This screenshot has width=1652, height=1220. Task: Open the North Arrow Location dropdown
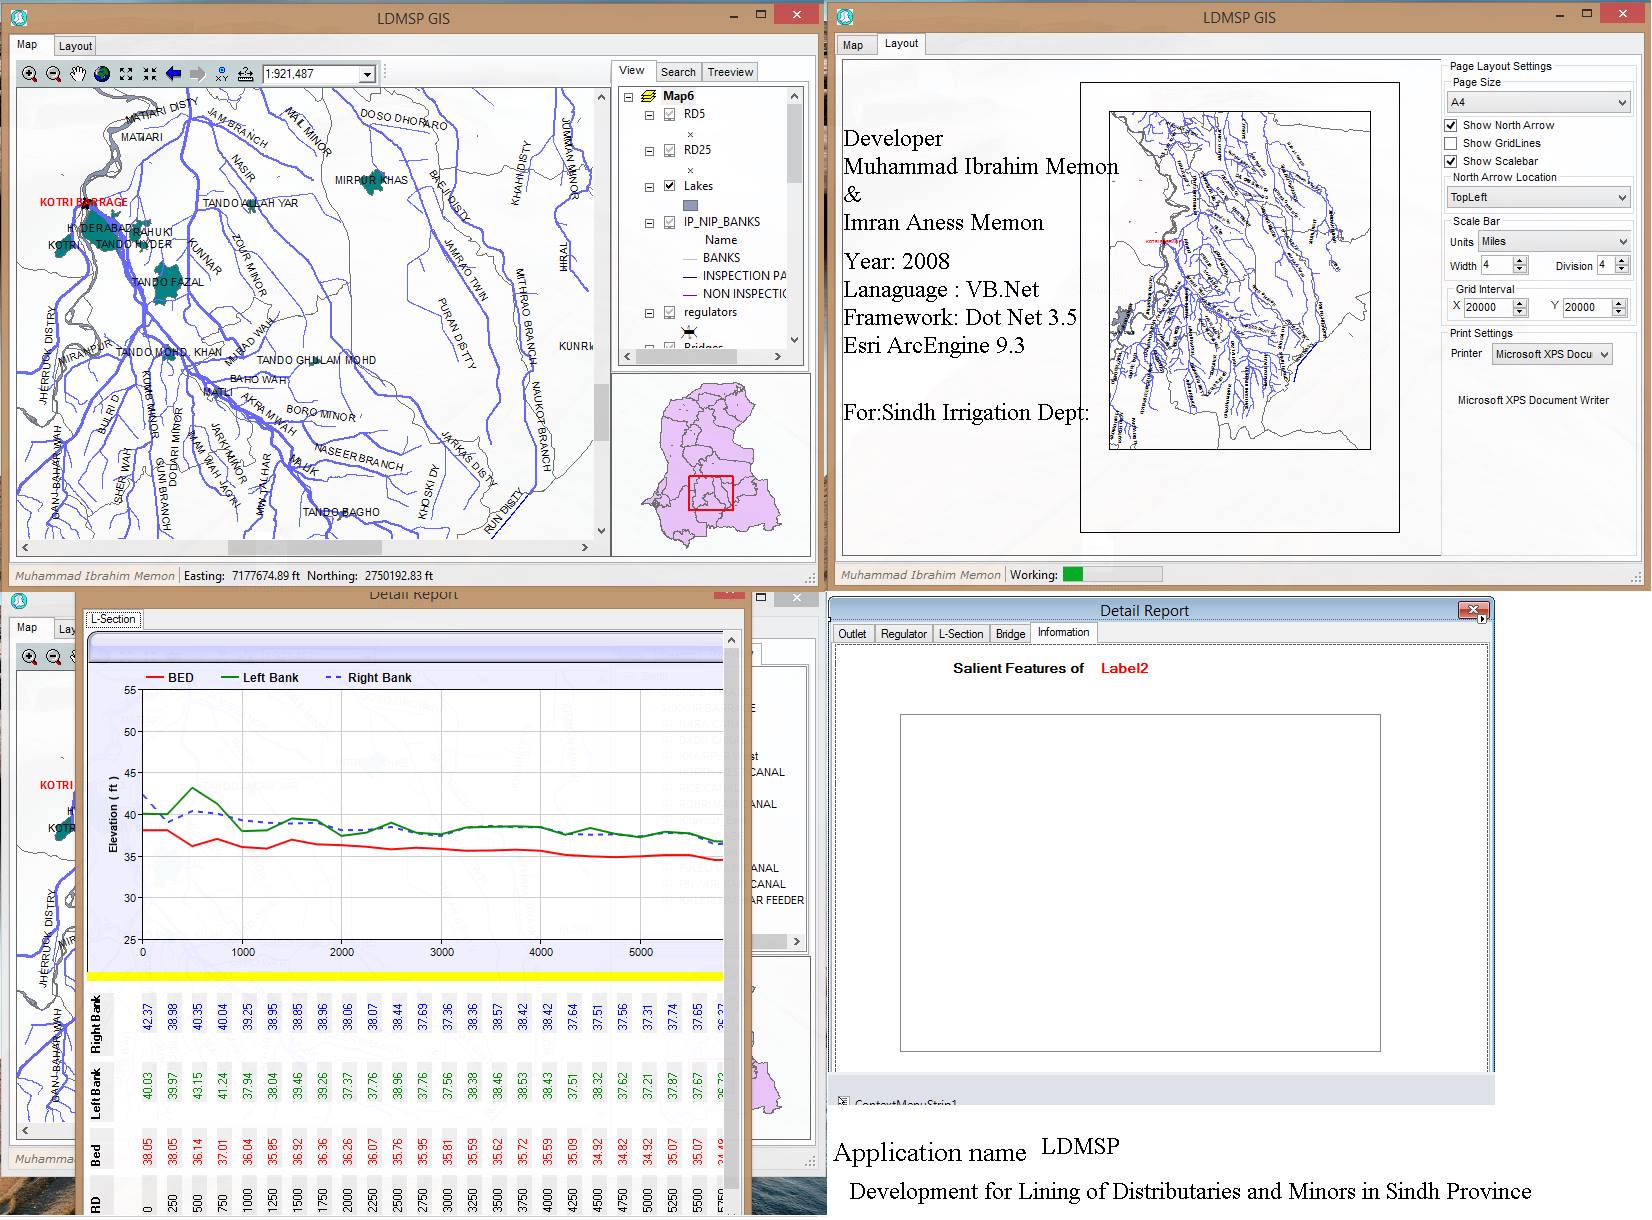click(x=1538, y=198)
